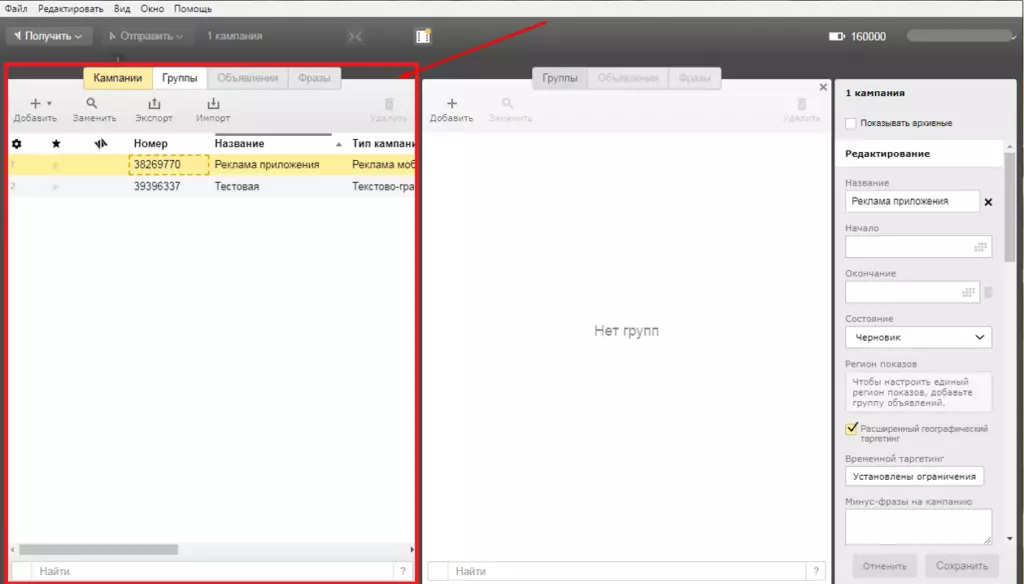Screen dimensions: 1024x584
Task: Click the notes panel icon in top toolbar
Action: point(423,36)
